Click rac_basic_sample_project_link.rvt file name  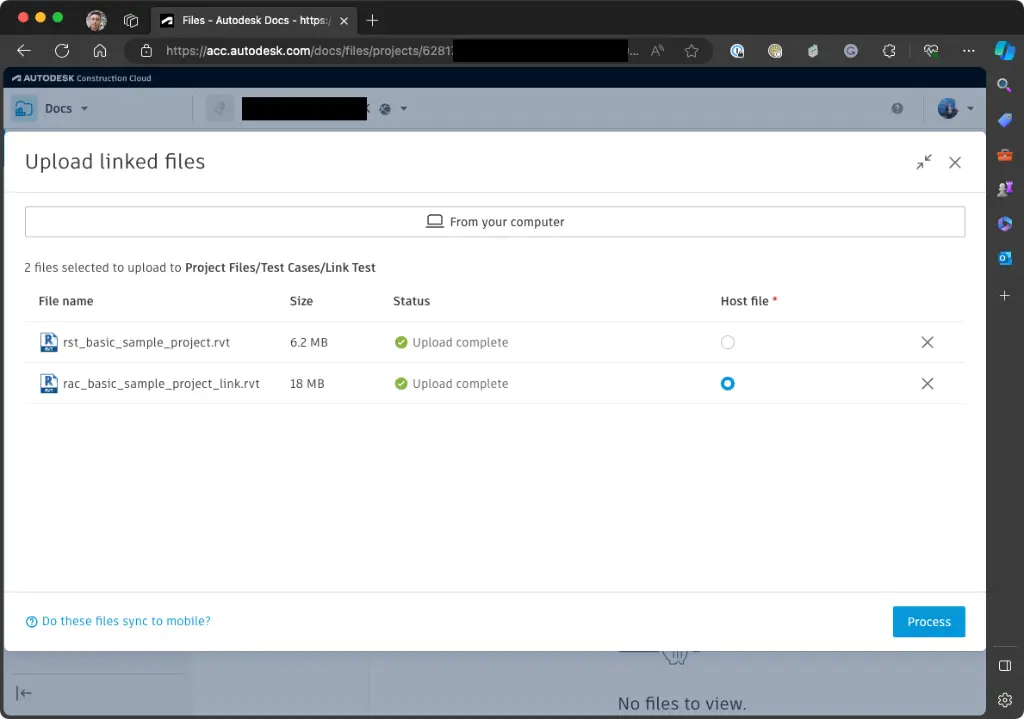[x=161, y=383]
